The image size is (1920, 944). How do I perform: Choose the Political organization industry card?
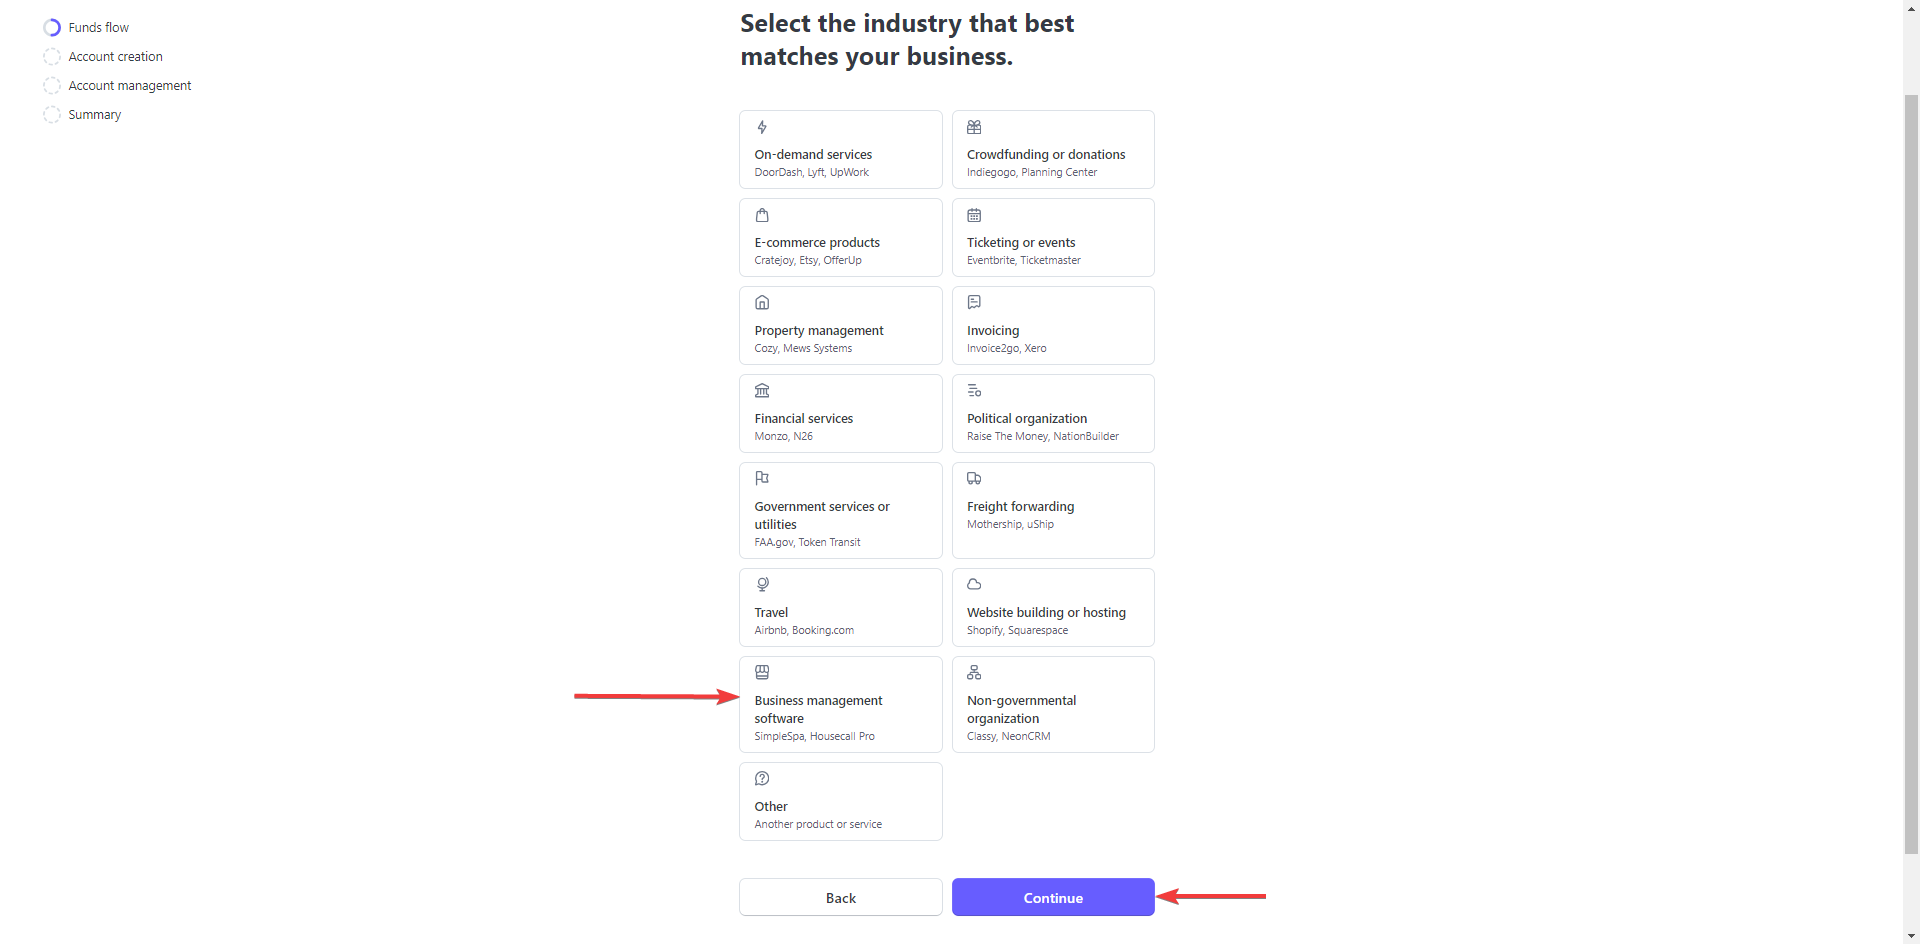(x=1053, y=414)
